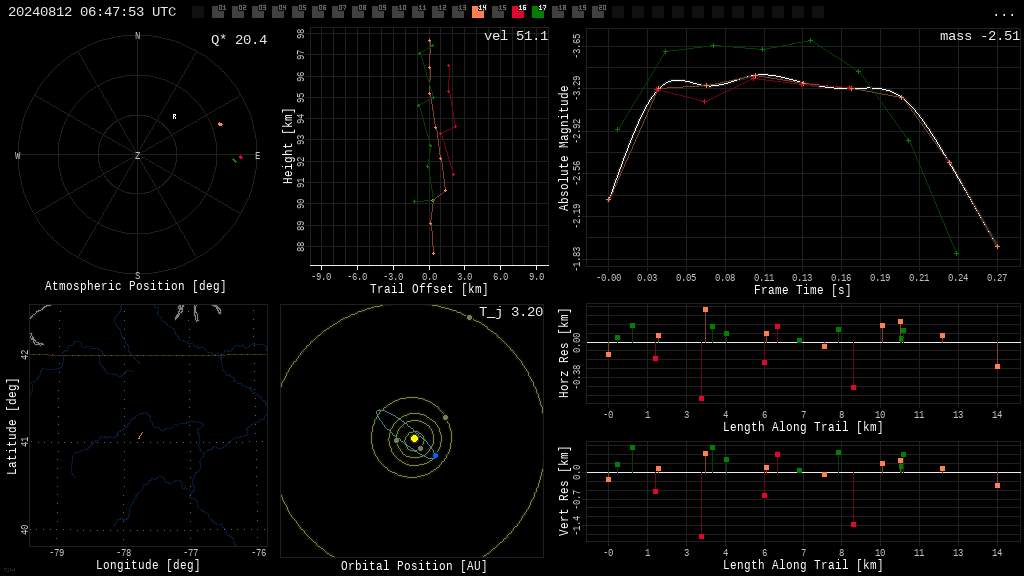
Task: Toggle the gray station 05 box
Action: click(x=299, y=11)
